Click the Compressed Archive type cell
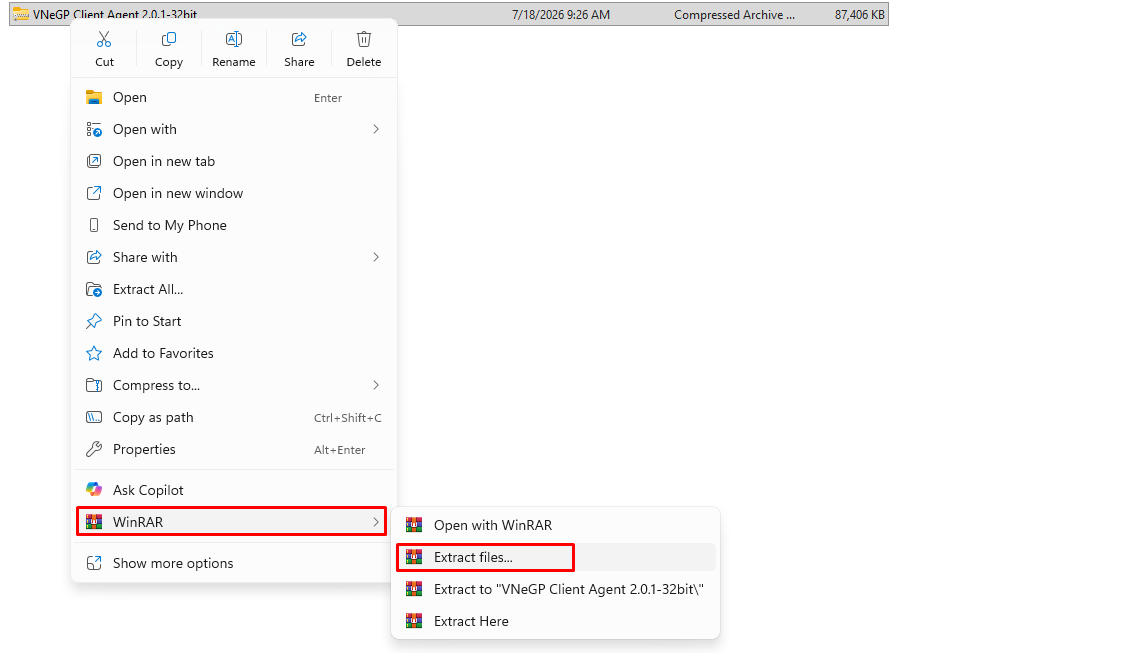Image resolution: width=1146 pixels, height=653 pixels. click(x=734, y=15)
